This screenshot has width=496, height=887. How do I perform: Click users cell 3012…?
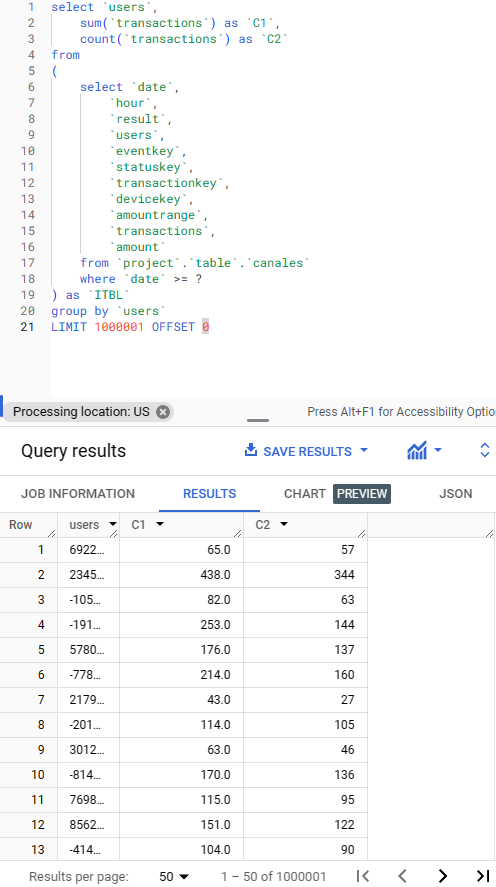87,750
